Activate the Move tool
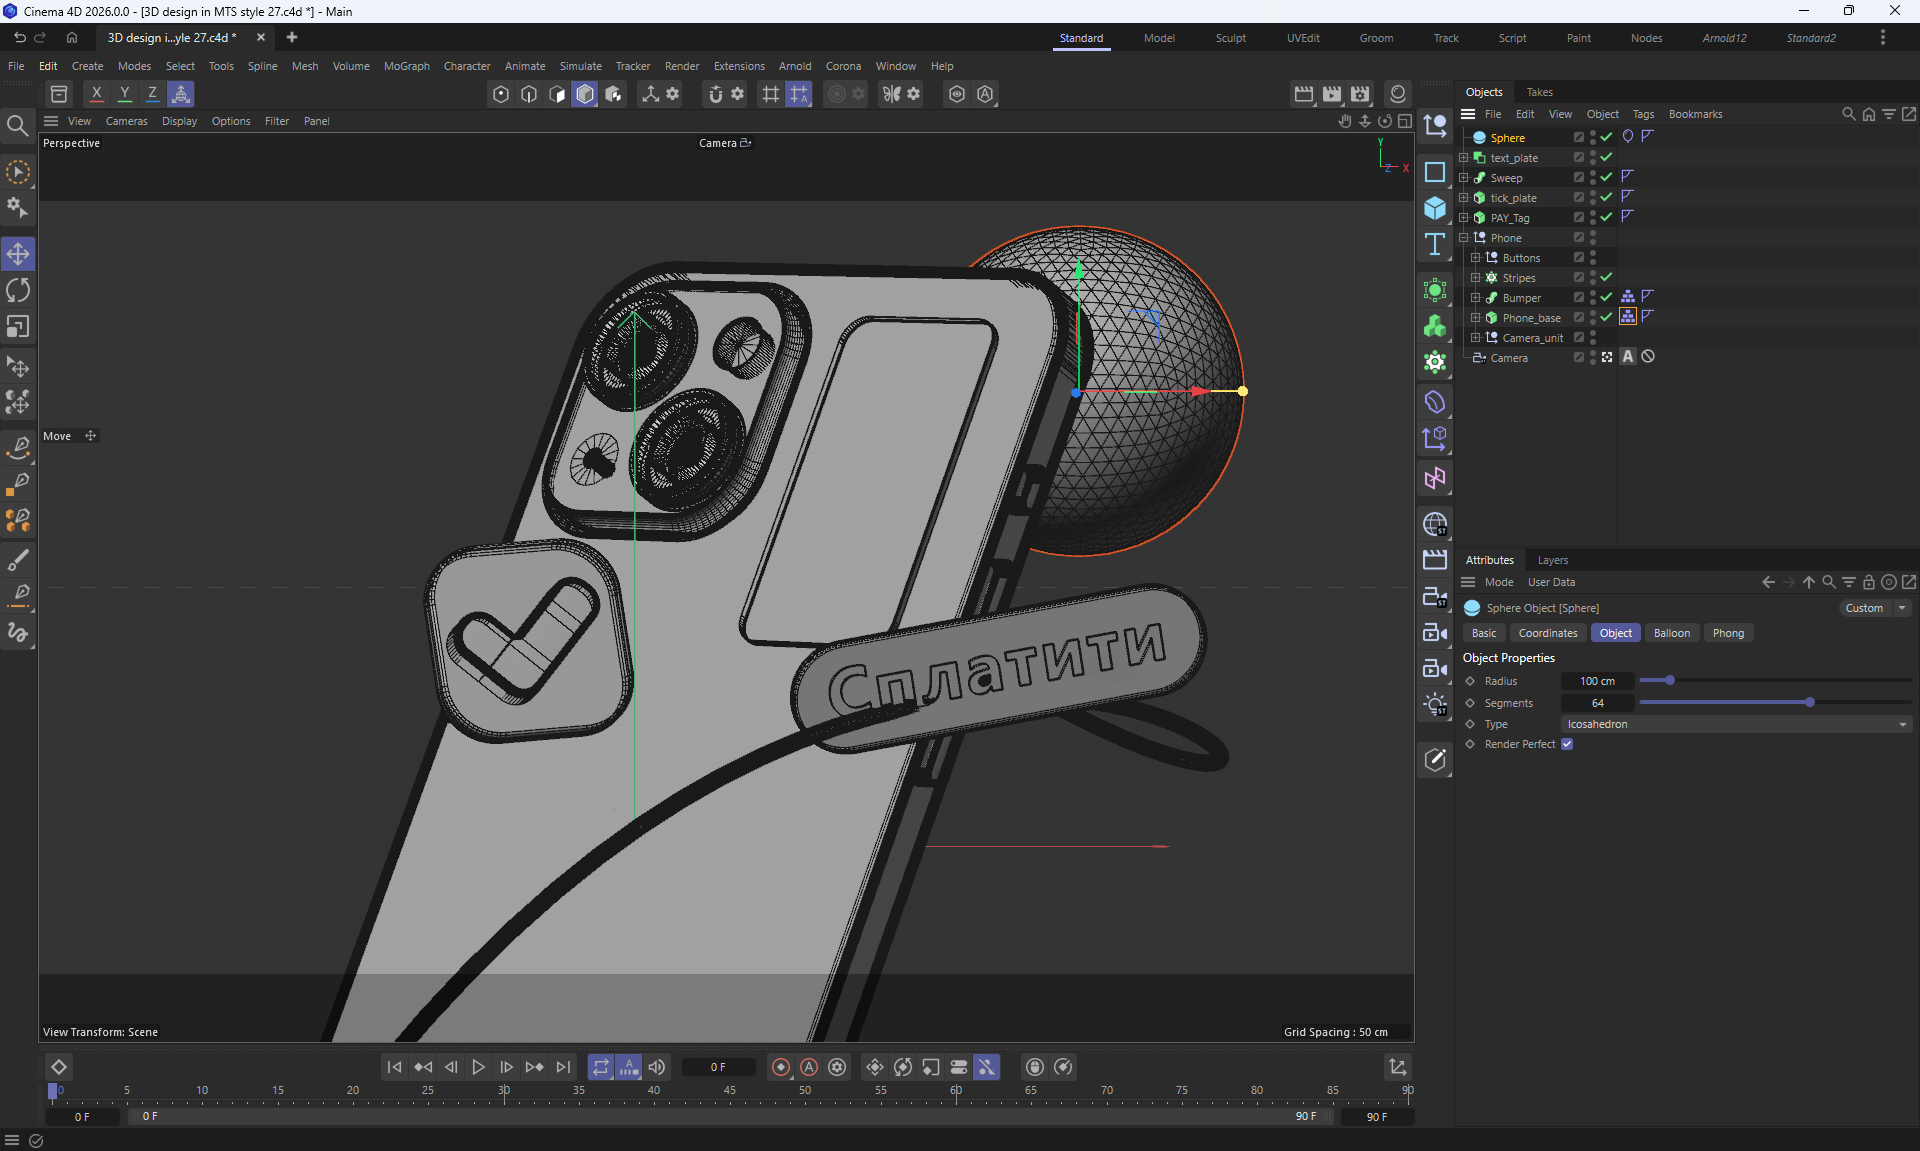The height and width of the screenshot is (1151, 1920). 18,254
